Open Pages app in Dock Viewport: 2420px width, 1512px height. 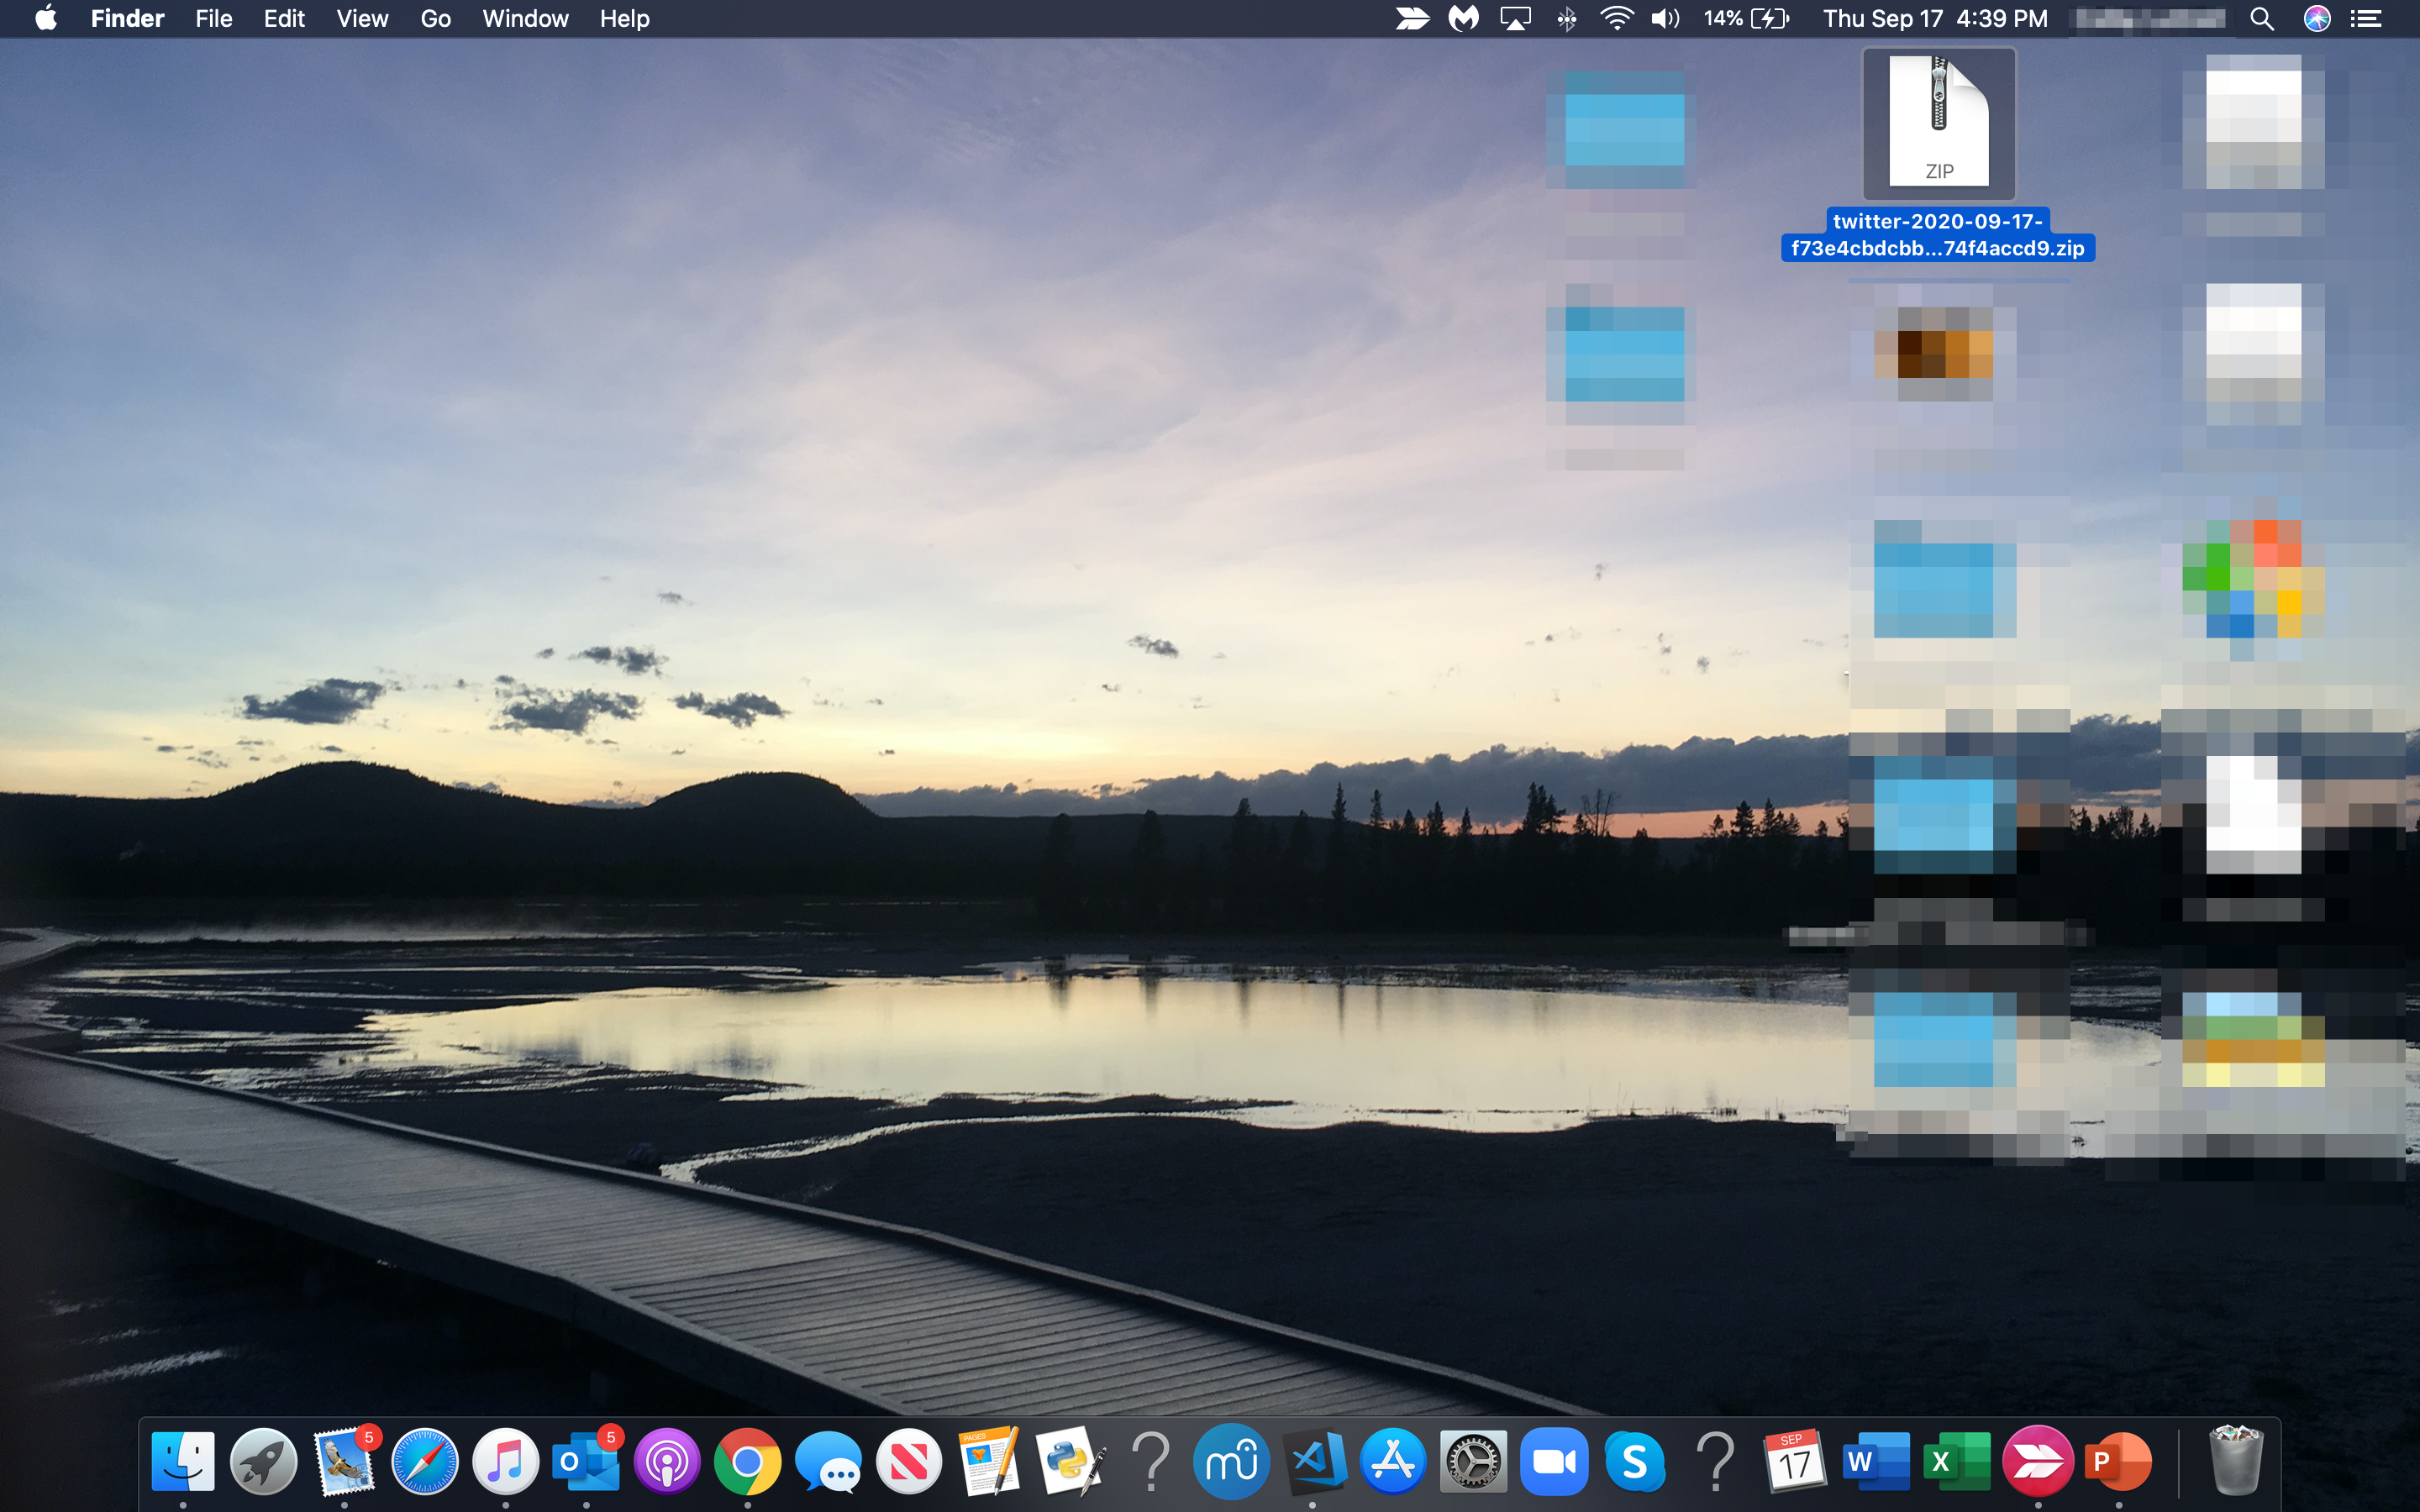coord(990,1462)
